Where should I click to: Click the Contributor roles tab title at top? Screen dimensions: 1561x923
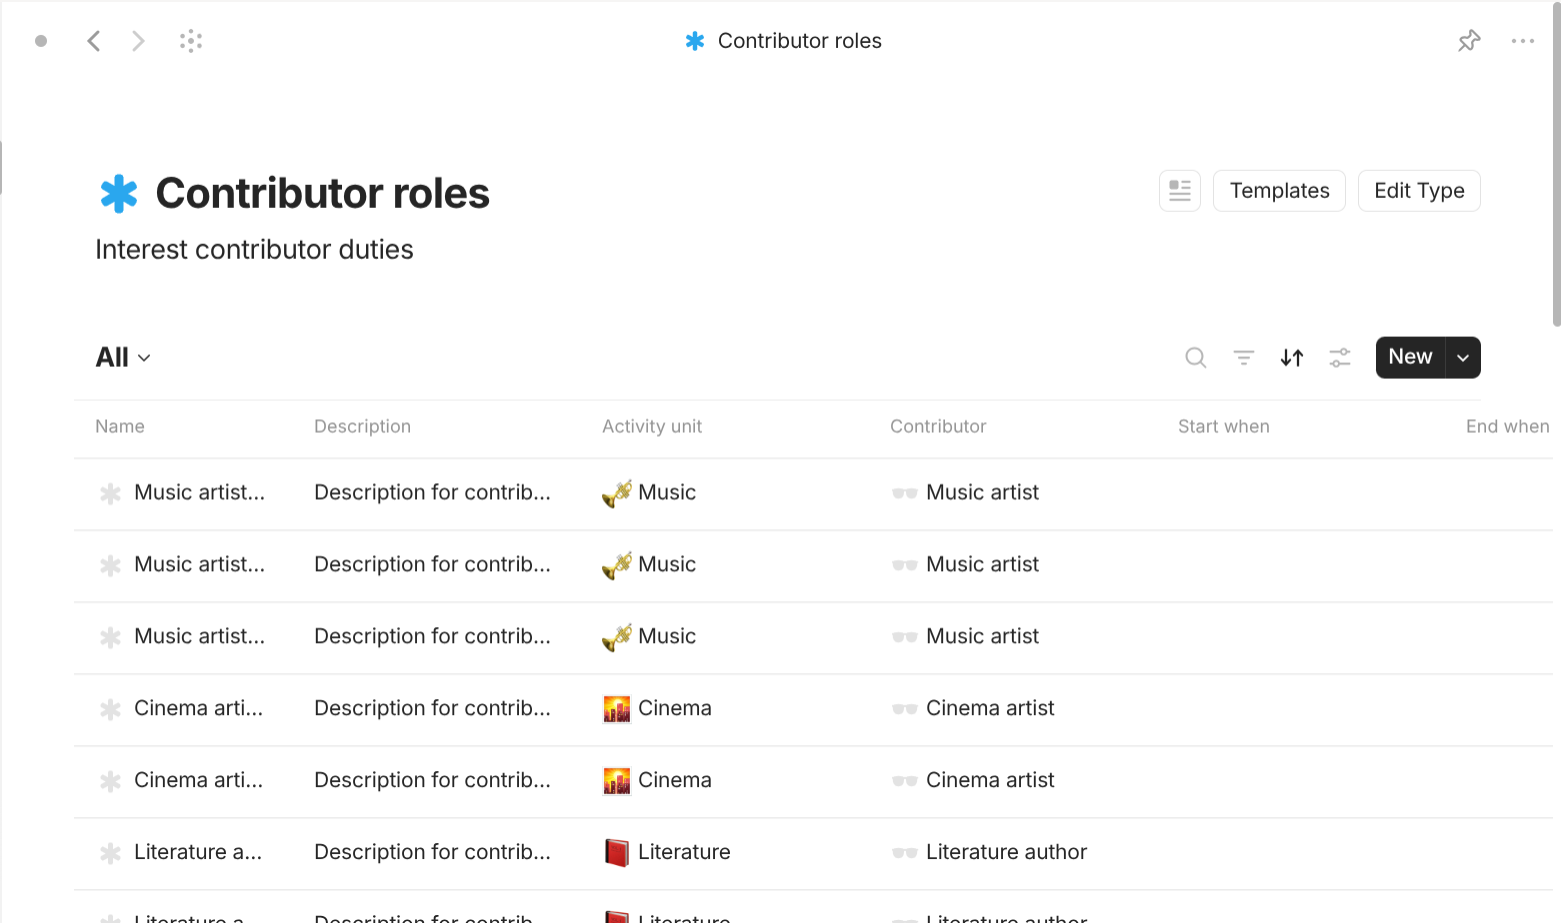pyautogui.click(x=799, y=40)
